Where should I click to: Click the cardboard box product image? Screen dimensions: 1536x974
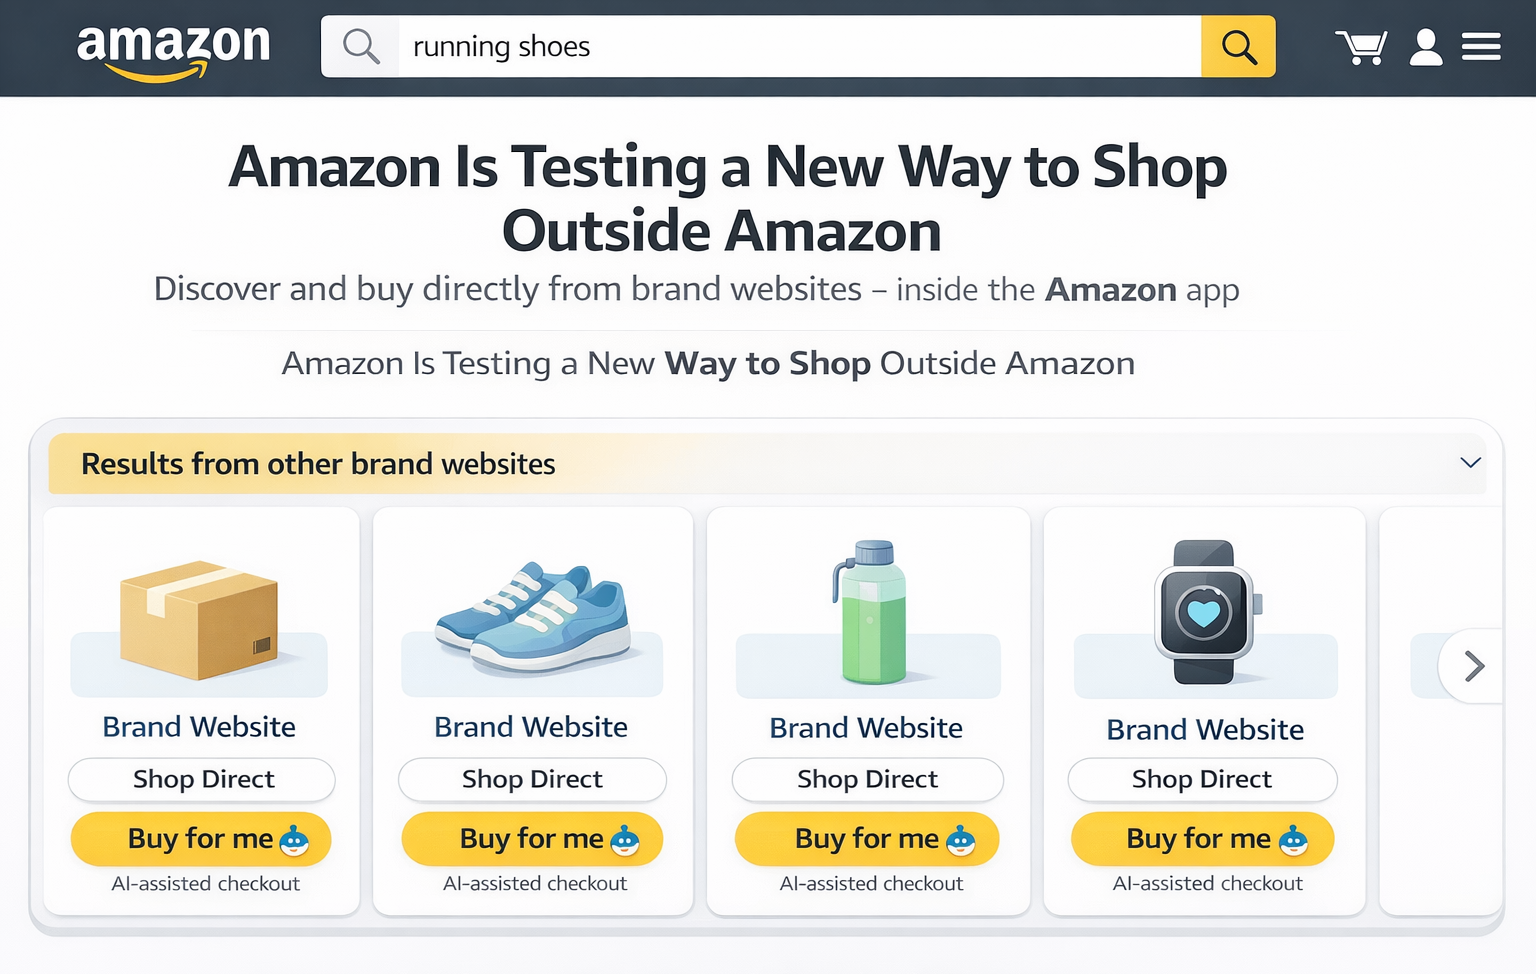pyautogui.click(x=199, y=620)
